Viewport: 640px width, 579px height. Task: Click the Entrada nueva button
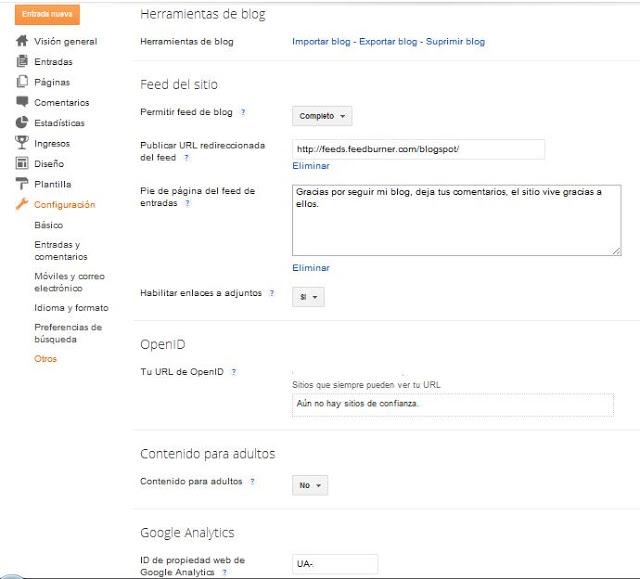(47, 14)
